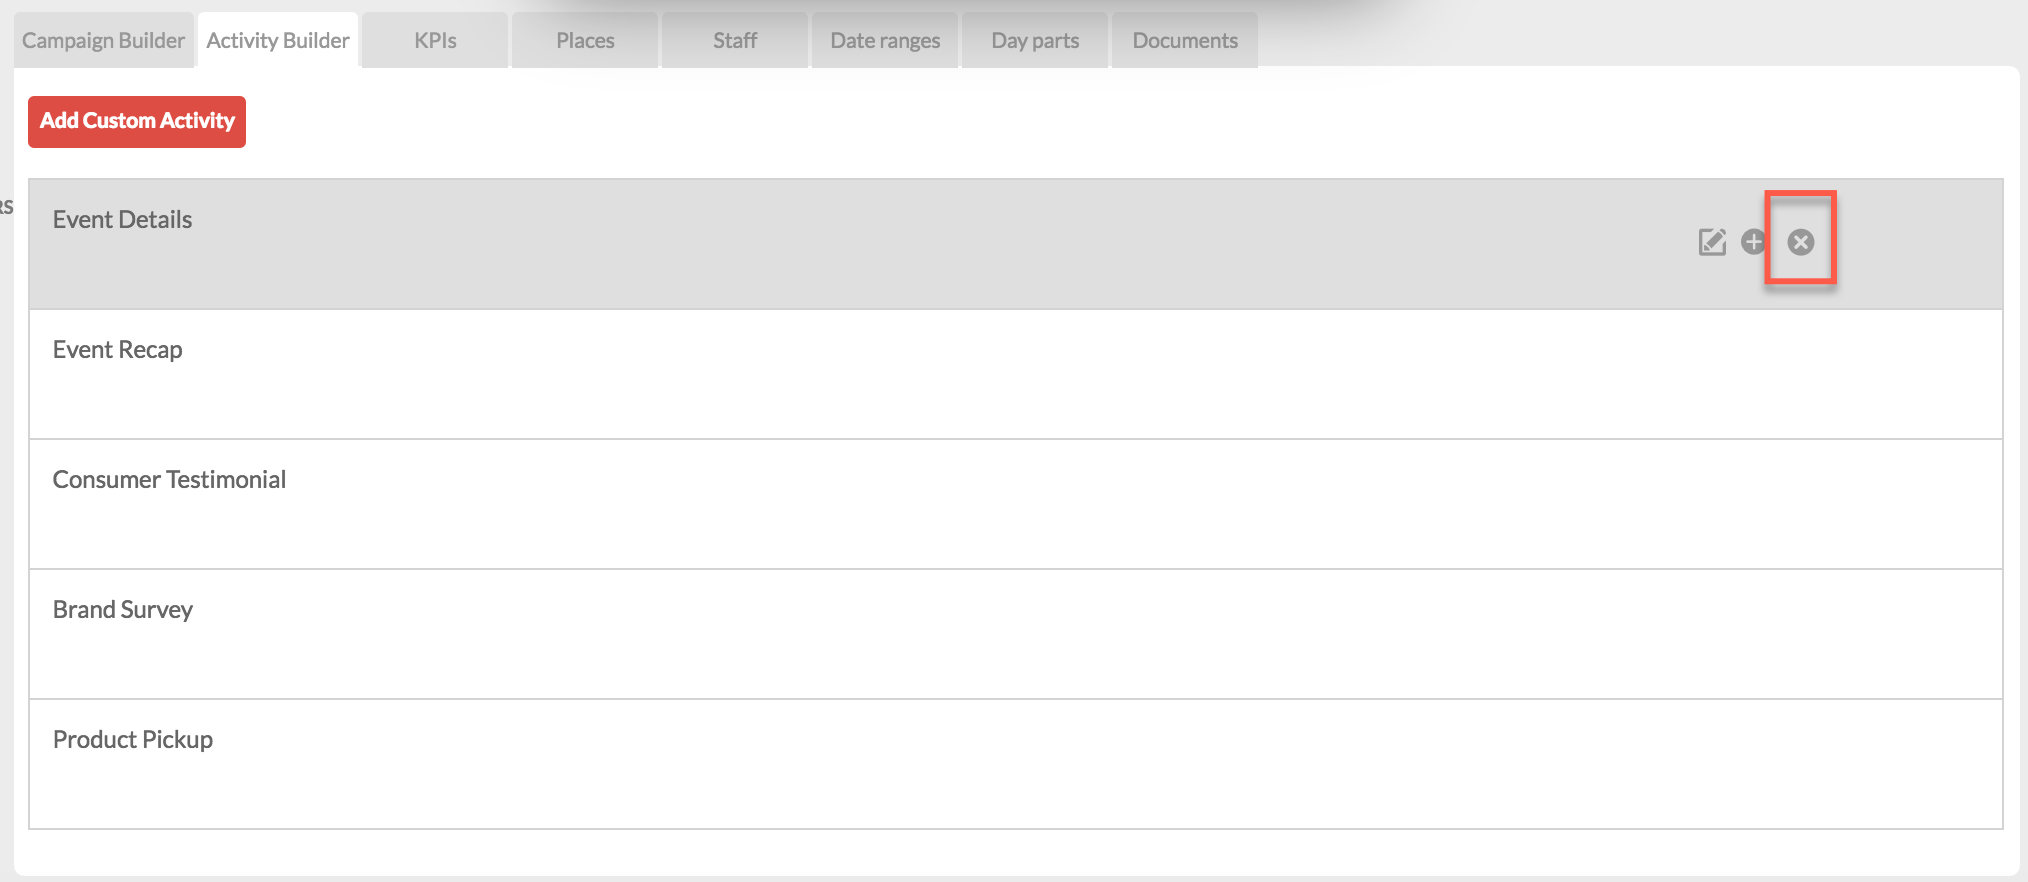Select the Event Recap activity
This screenshot has width=2028, height=882.
[1016, 374]
